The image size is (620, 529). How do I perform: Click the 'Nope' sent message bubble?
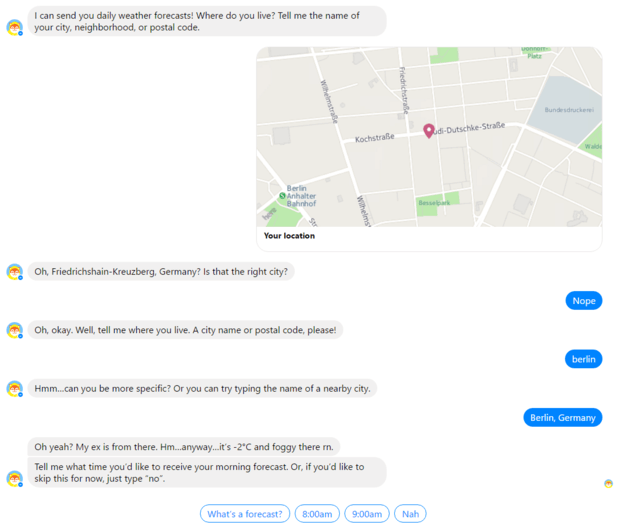pos(584,301)
